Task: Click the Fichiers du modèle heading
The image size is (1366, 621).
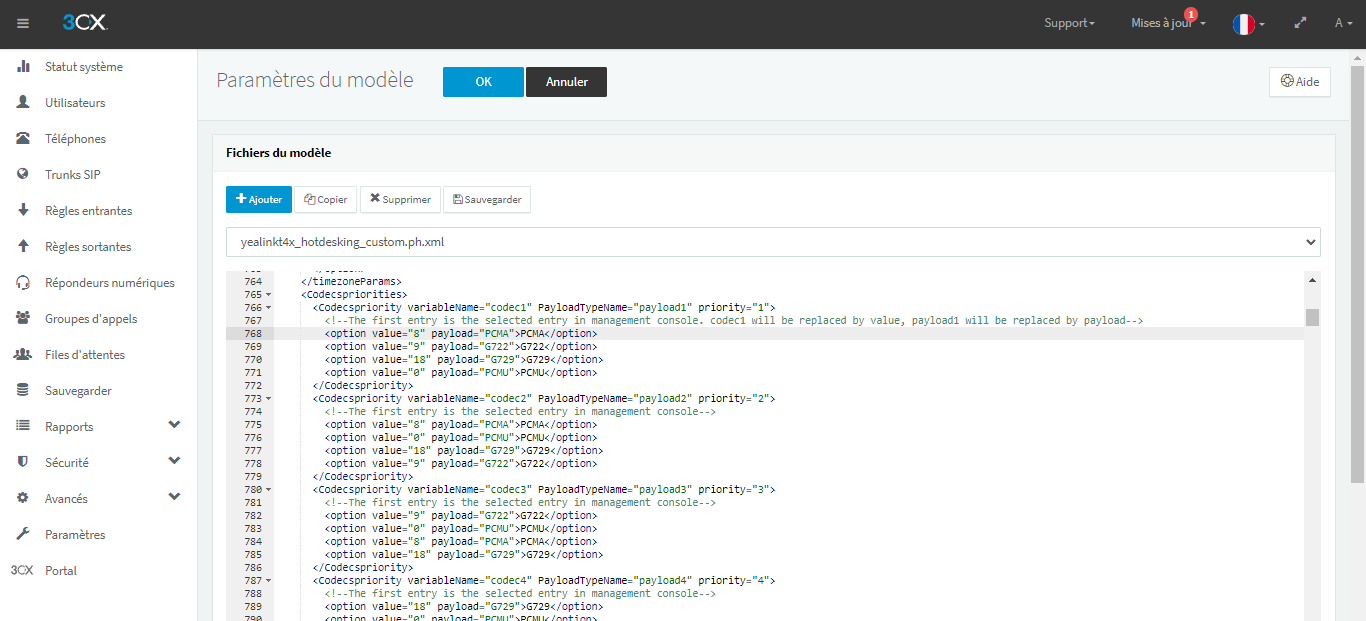Action: coord(279,153)
